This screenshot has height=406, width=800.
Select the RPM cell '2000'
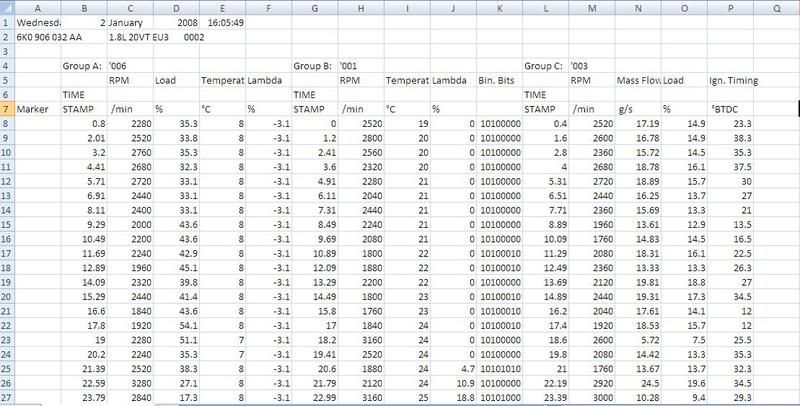130,224
